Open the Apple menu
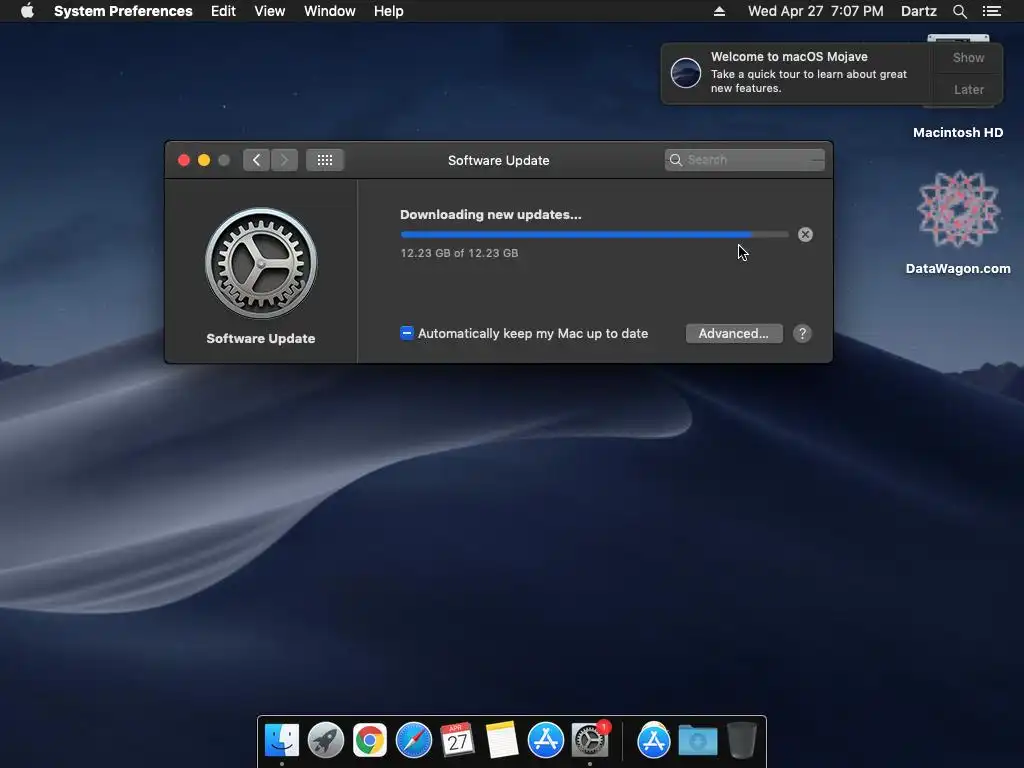Viewport: 1024px width, 768px height. coord(27,11)
